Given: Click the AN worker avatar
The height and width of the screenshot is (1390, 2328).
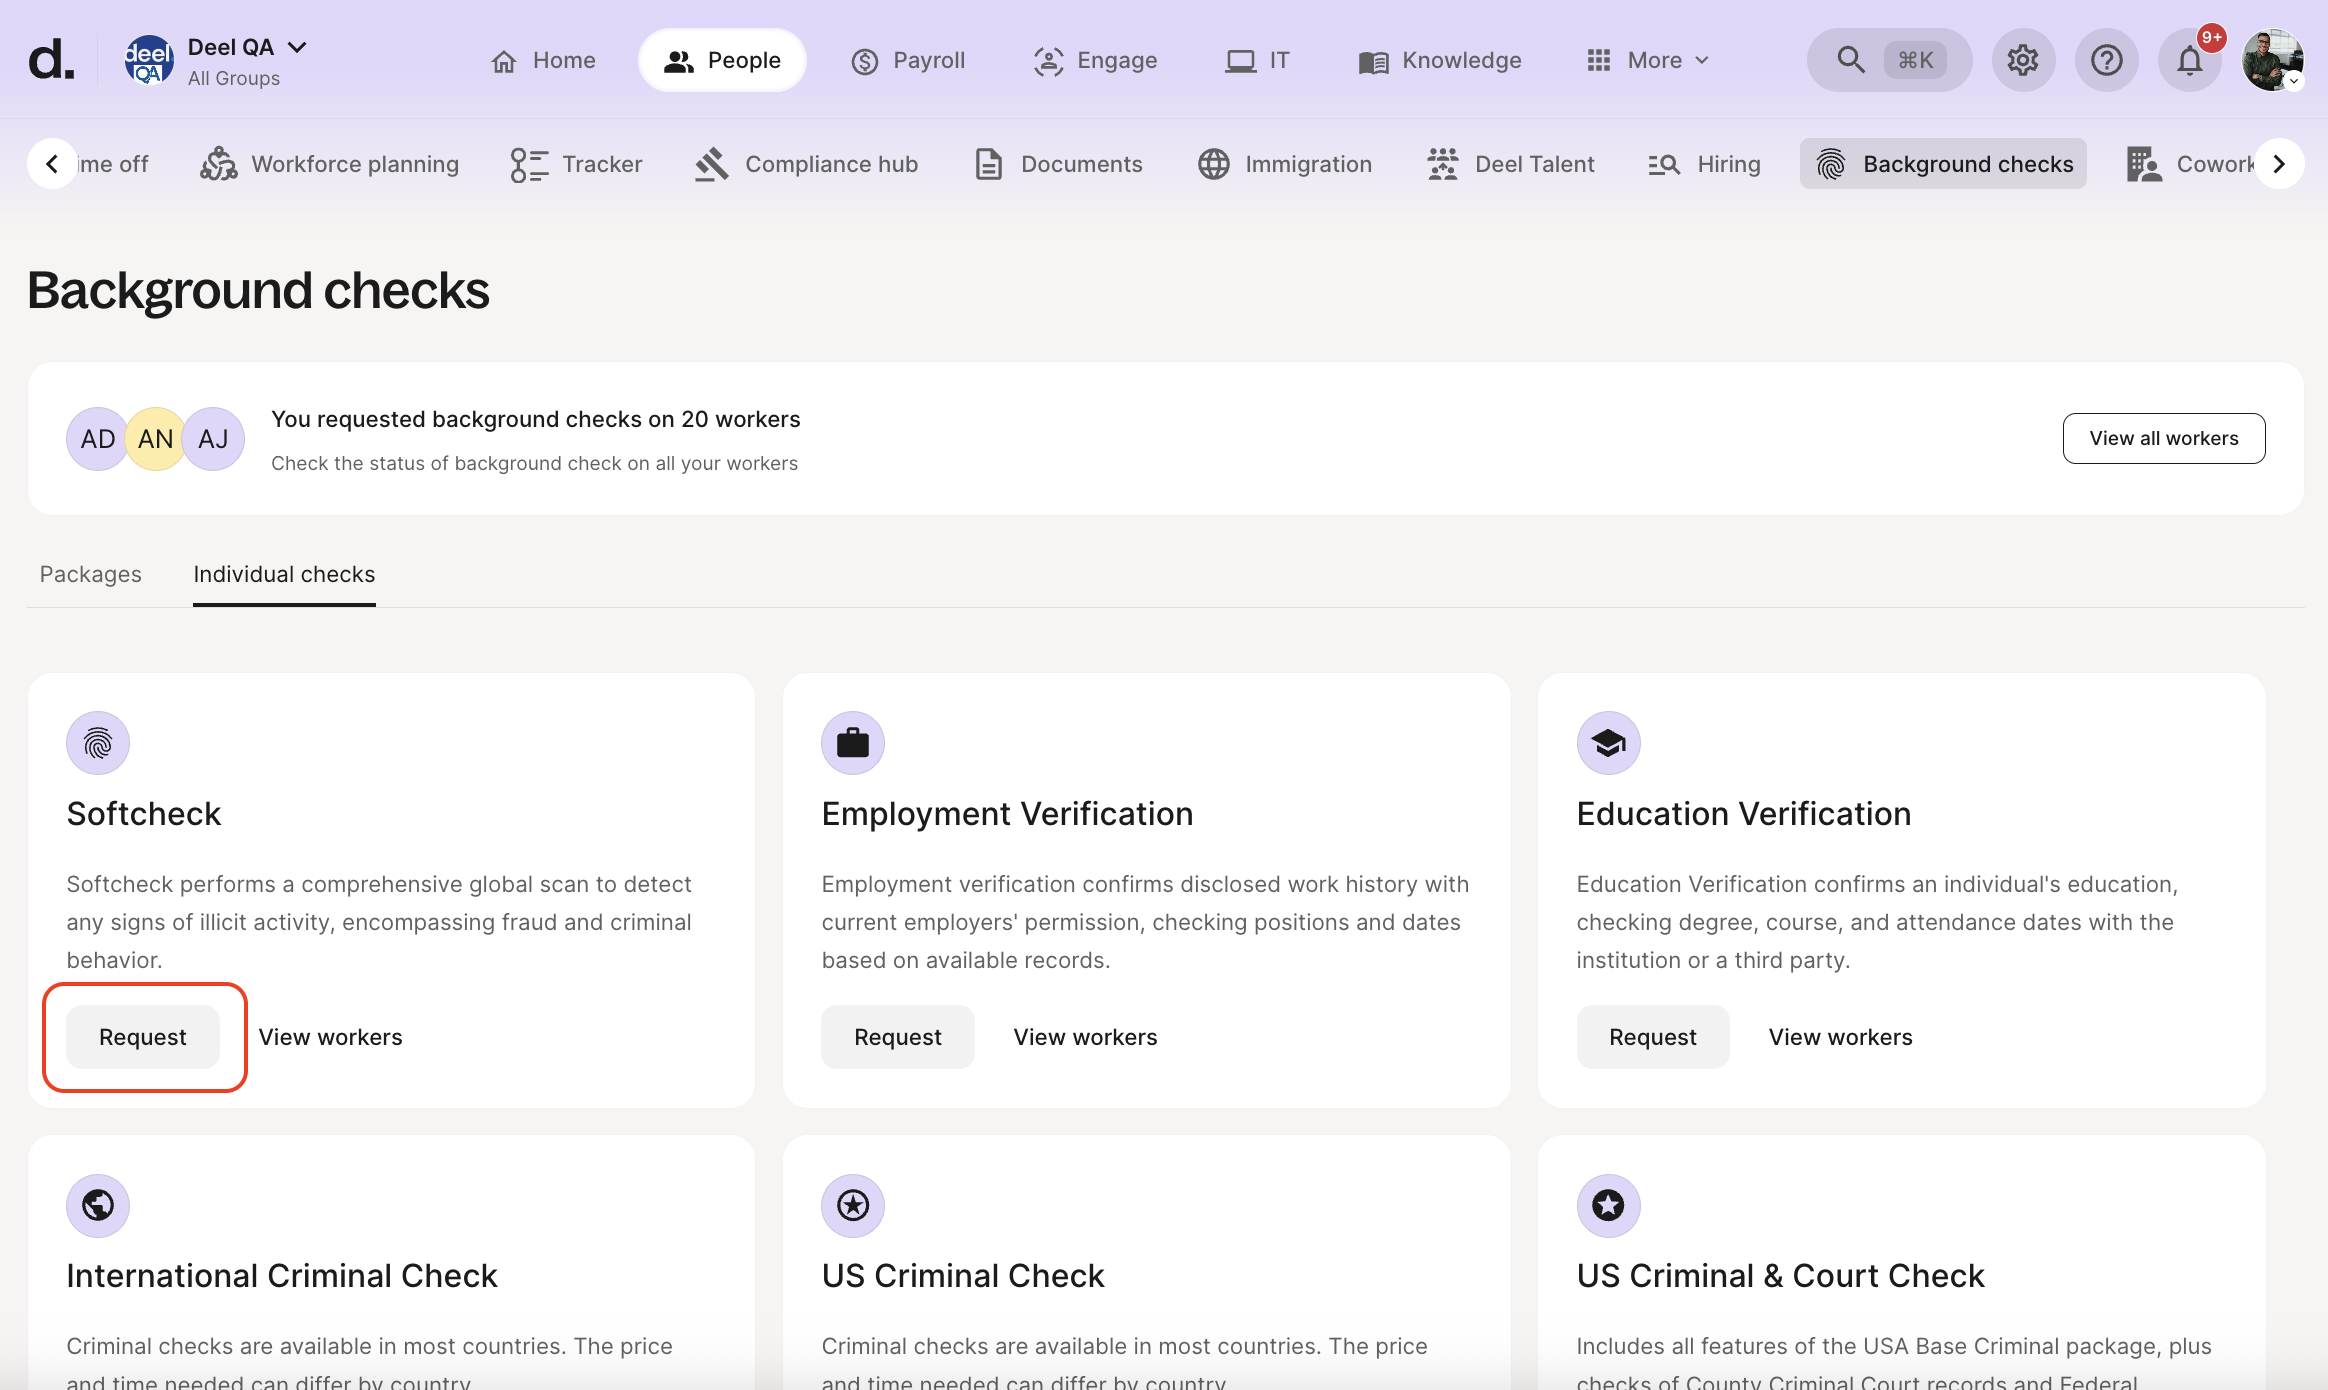Looking at the screenshot, I should 155,439.
